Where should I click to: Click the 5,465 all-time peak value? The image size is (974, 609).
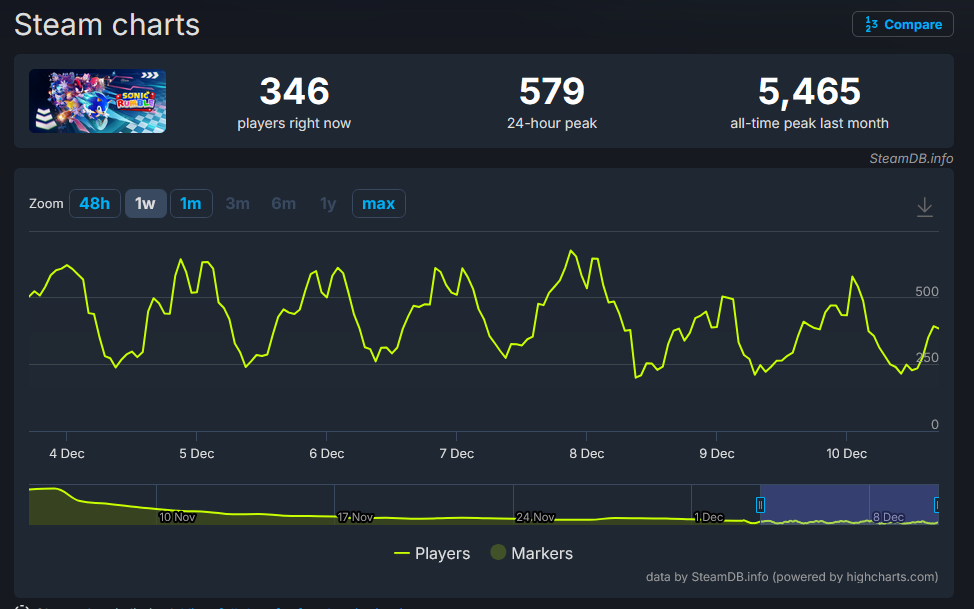click(x=809, y=91)
